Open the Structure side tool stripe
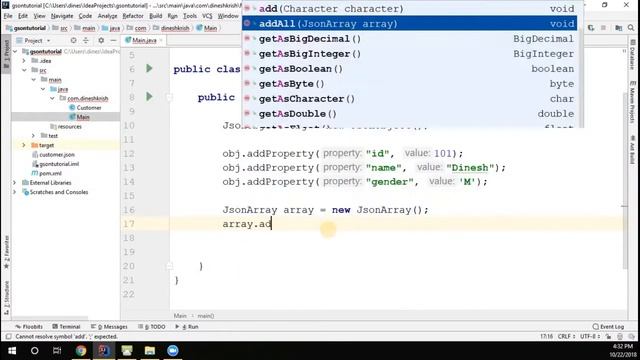The width and height of the screenshot is (640, 360). point(6,298)
